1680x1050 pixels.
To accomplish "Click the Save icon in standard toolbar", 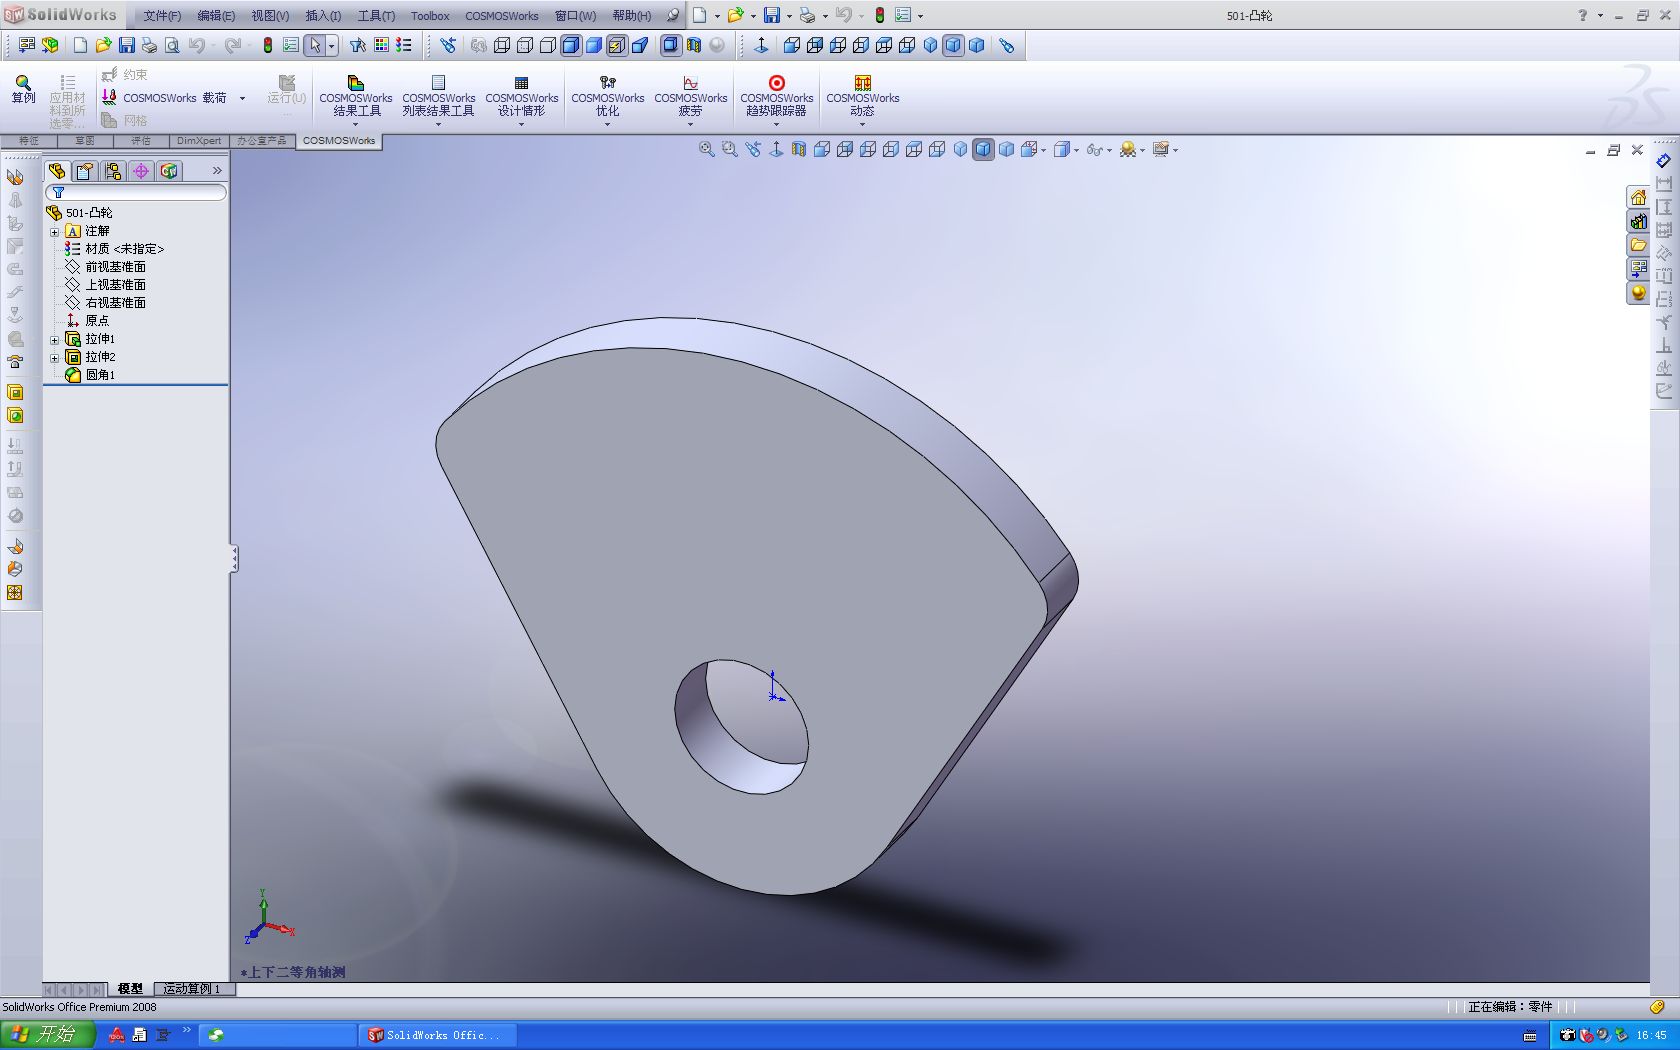I will click(x=126, y=45).
